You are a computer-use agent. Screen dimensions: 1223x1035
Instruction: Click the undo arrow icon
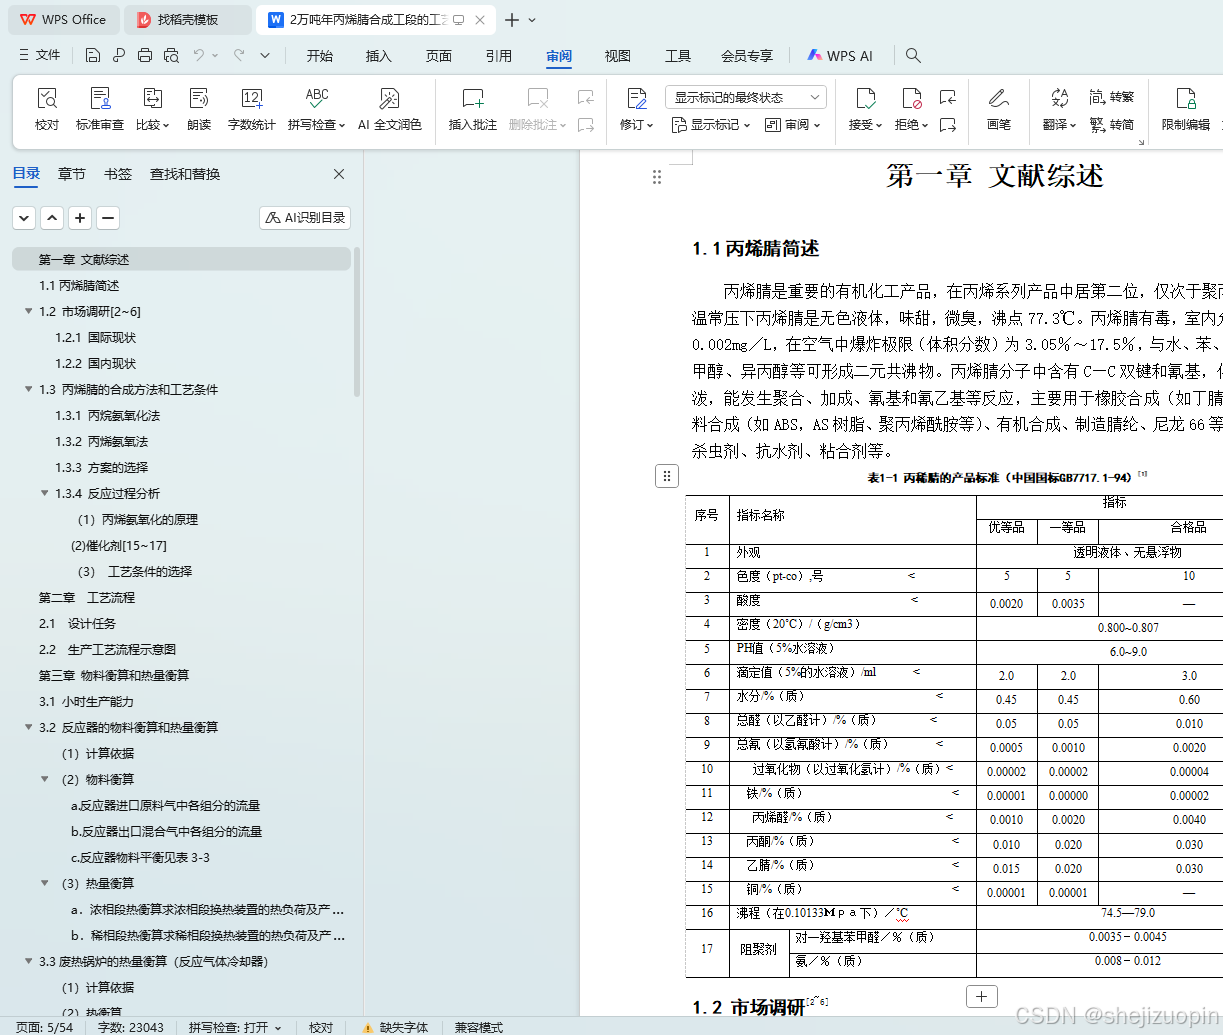pyautogui.click(x=199, y=55)
